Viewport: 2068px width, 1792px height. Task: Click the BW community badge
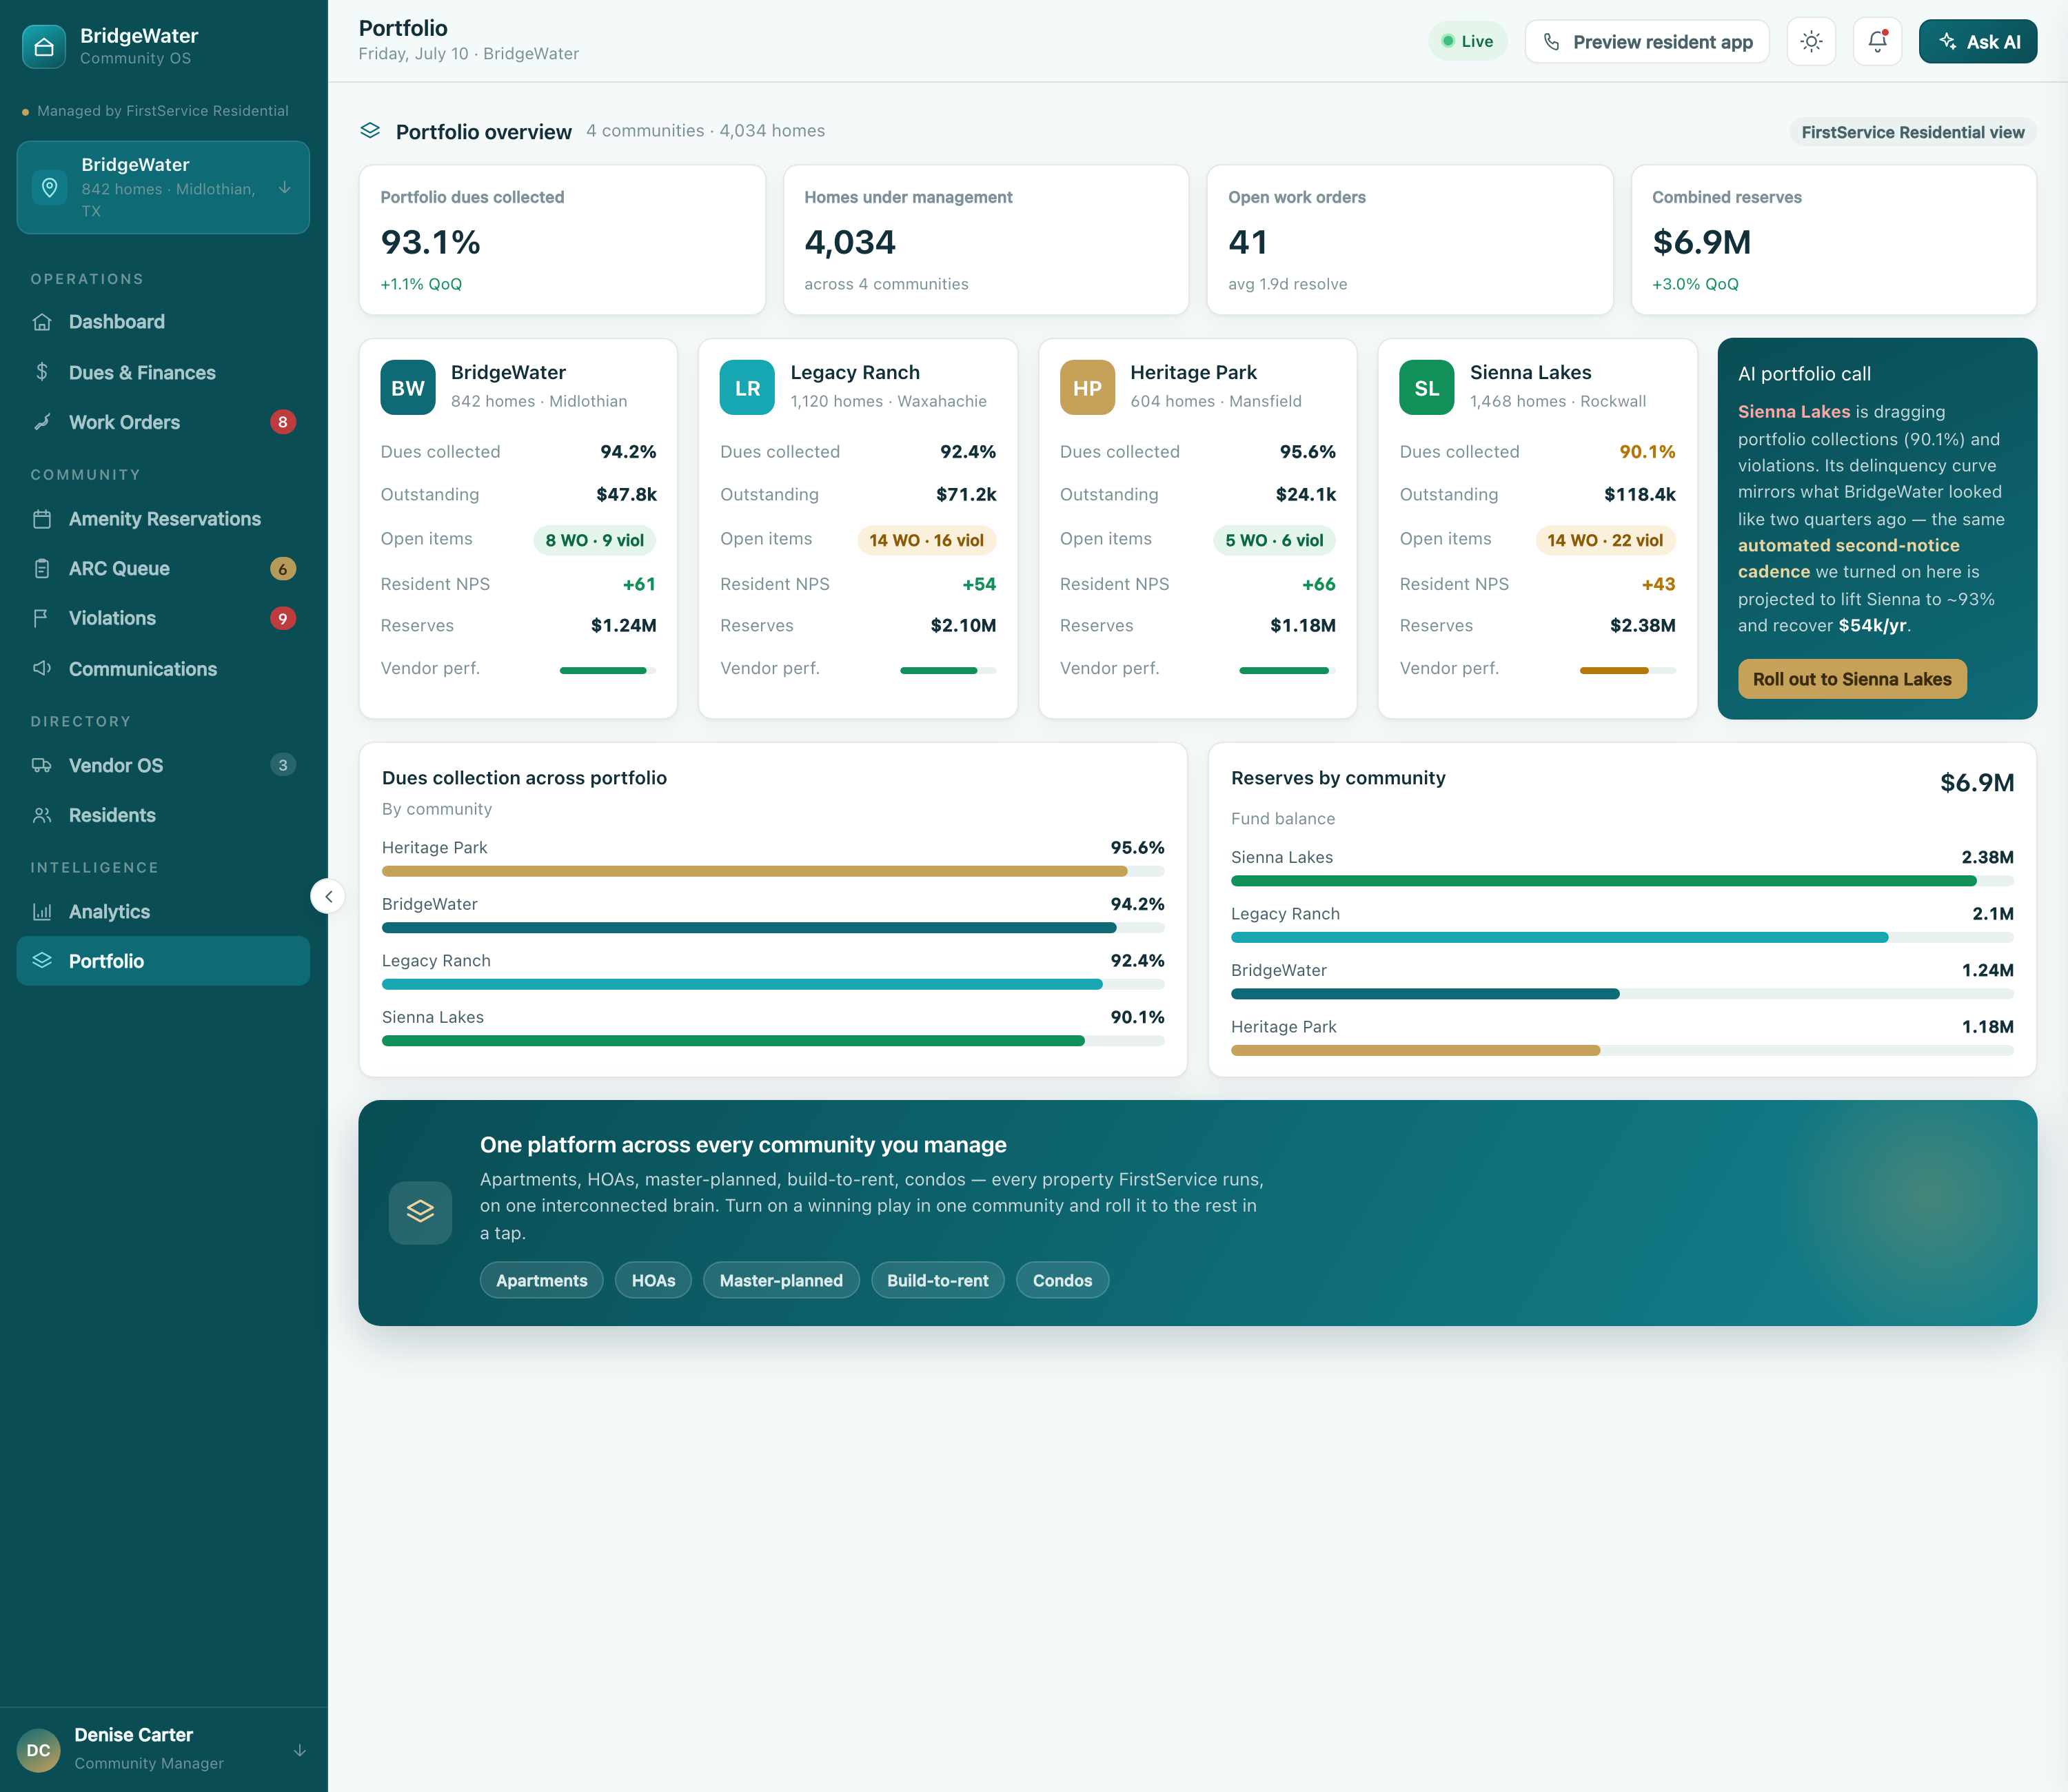point(408,388)
